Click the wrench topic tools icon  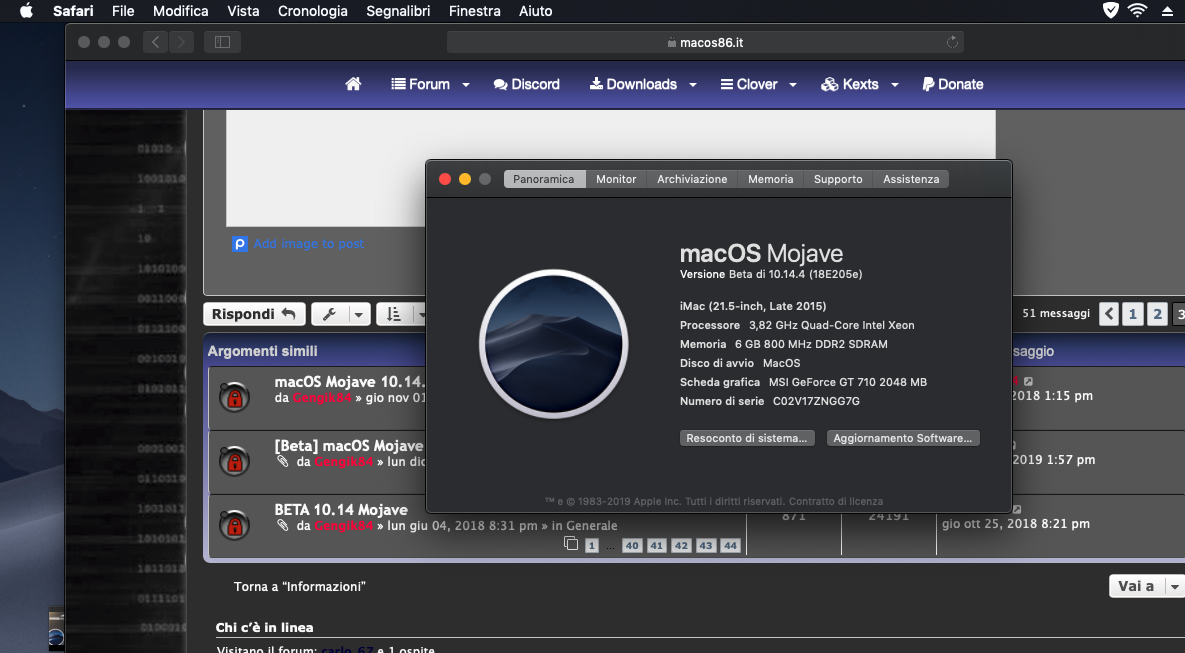tap(330, 314)
